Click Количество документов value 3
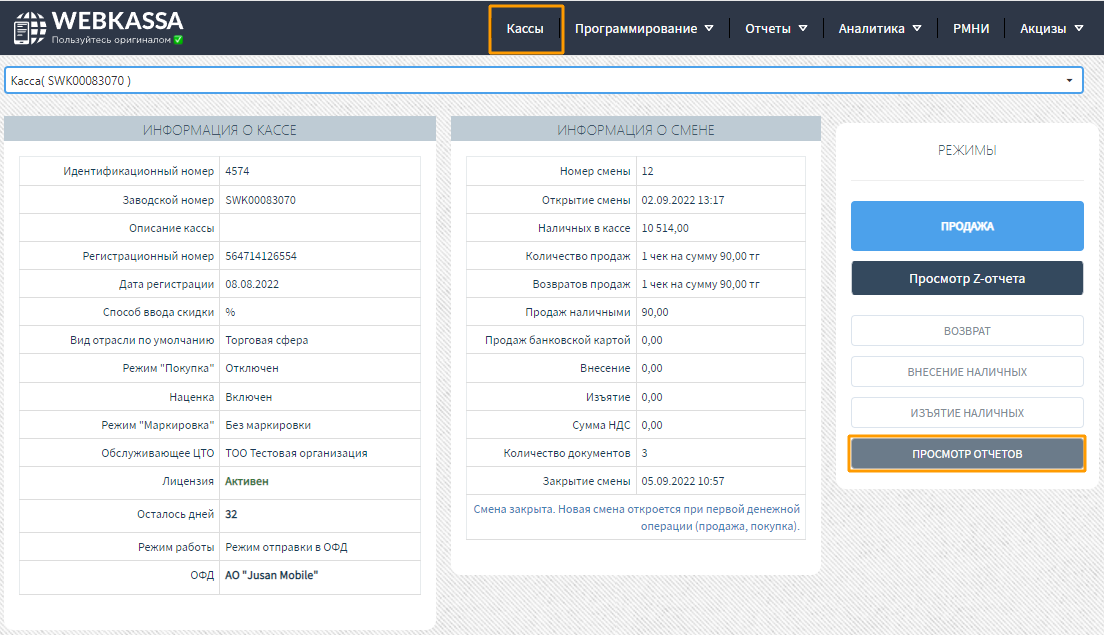The image size is (1104, 635). click(644, 453)
